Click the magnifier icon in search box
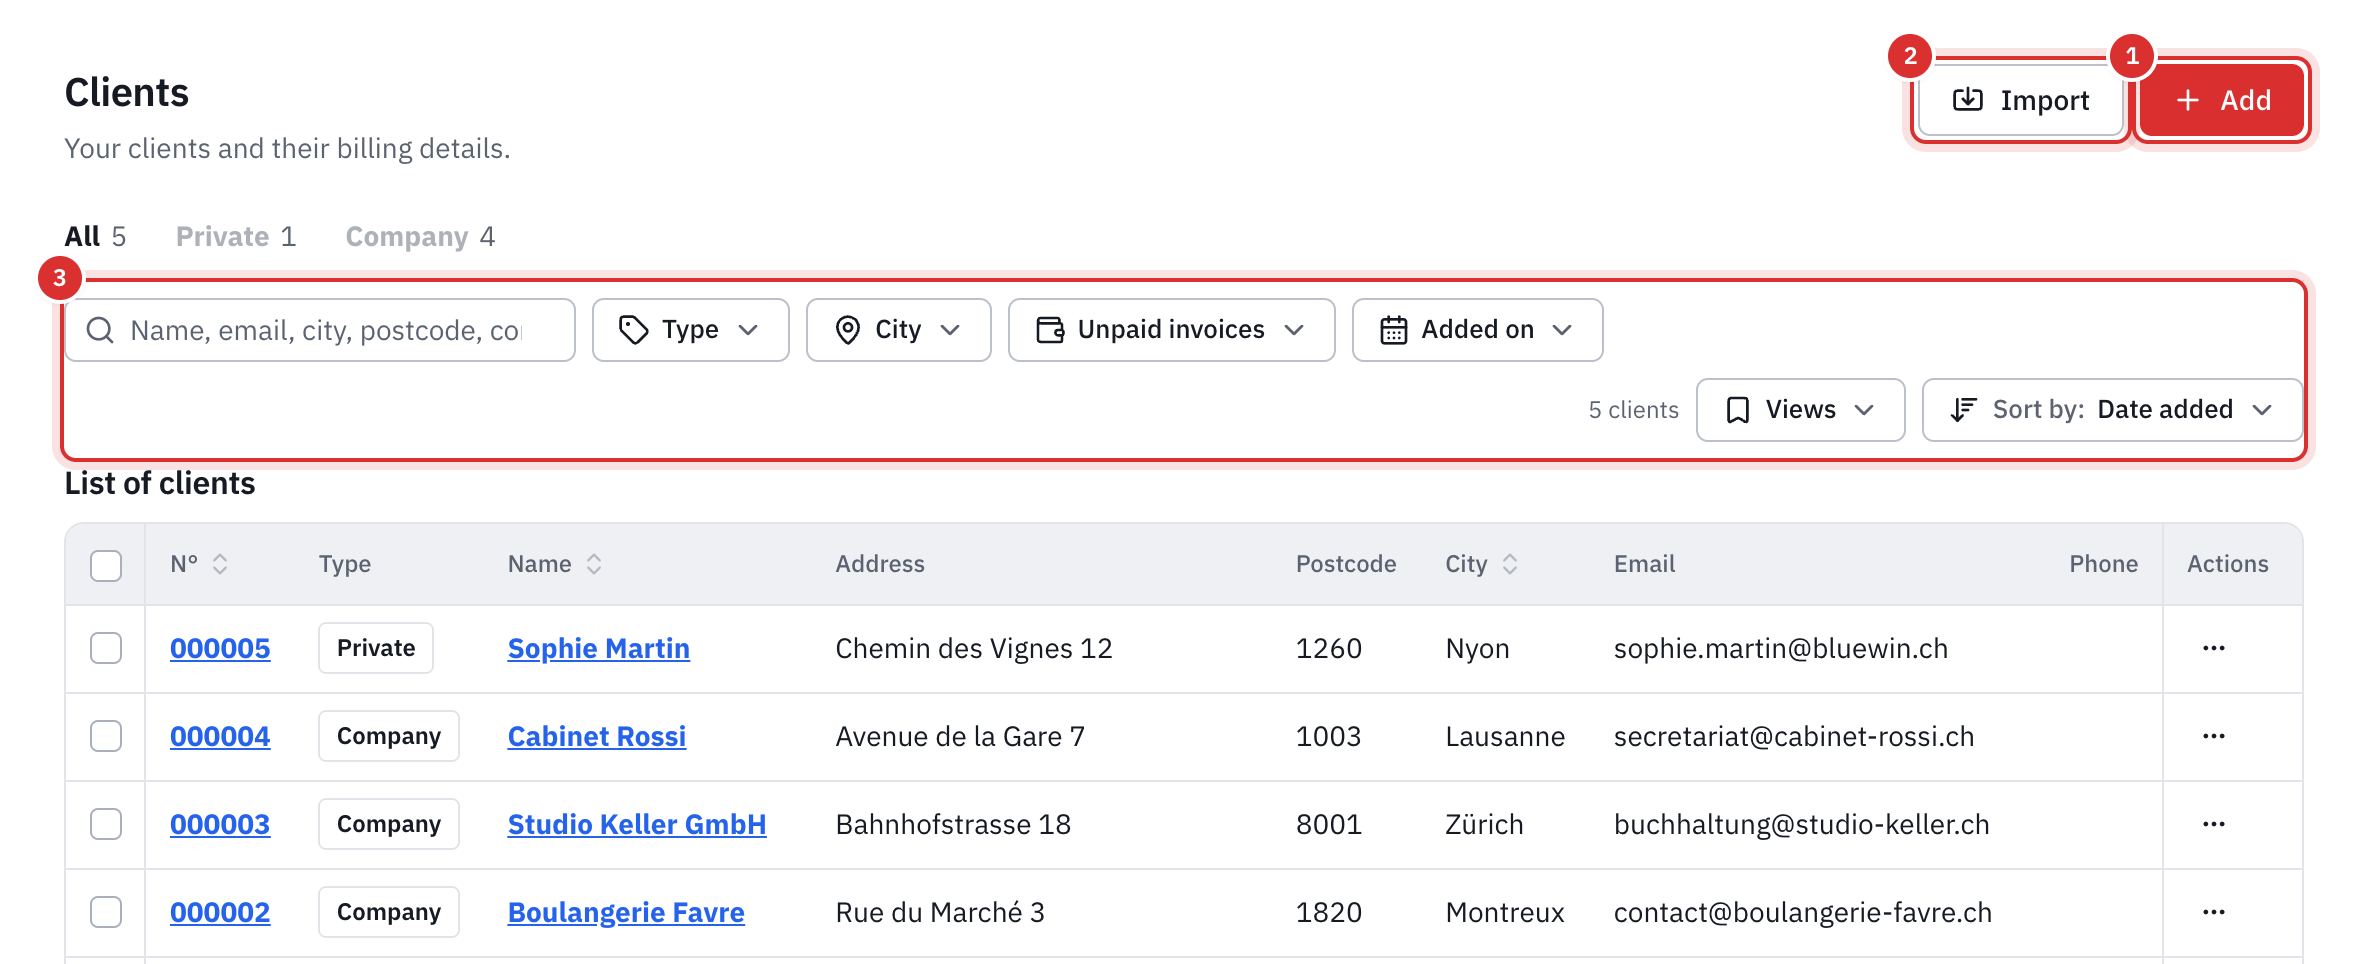 pyautogui.click(x=100, y=330)
